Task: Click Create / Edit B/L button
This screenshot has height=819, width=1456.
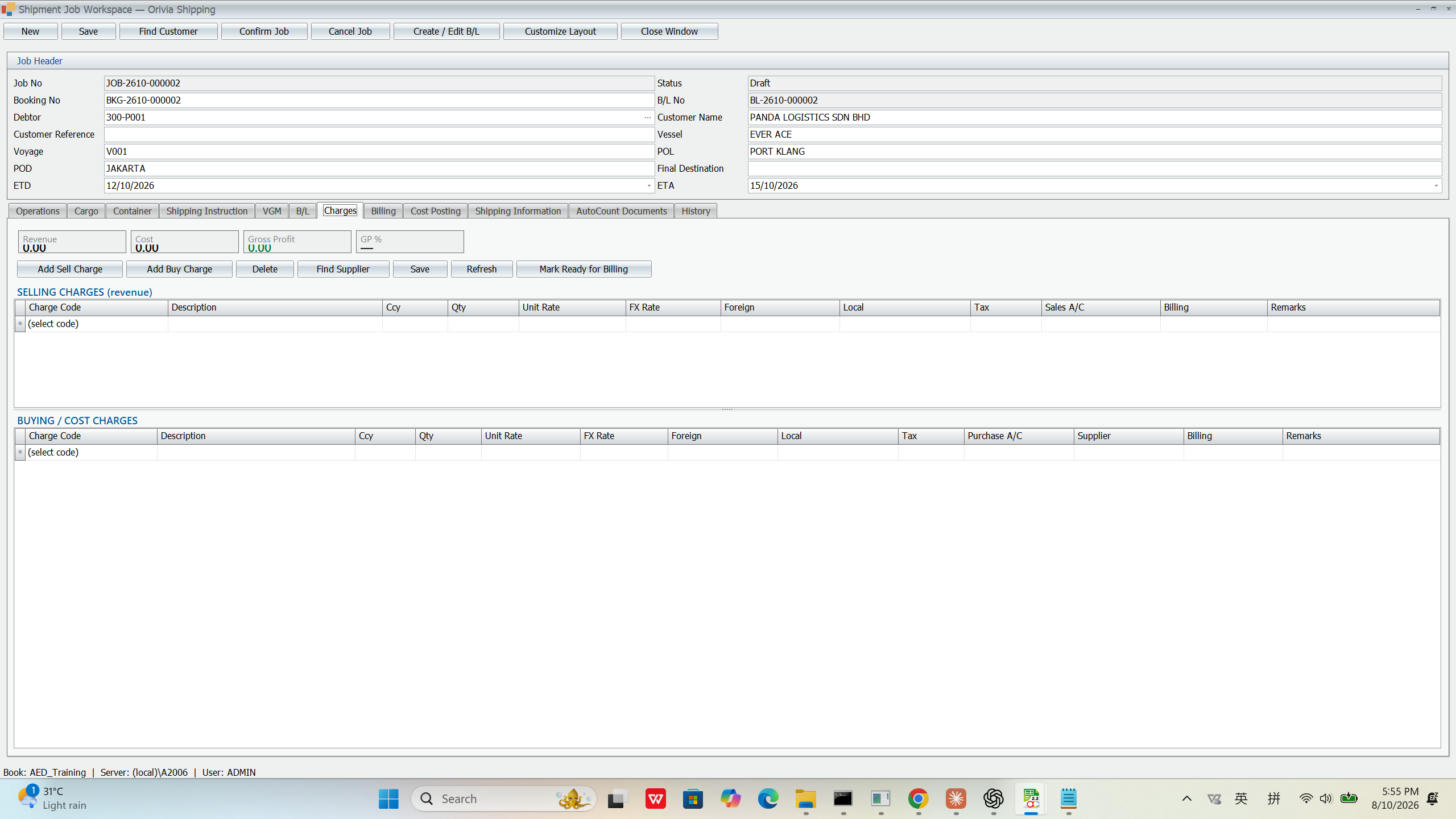Action: [446, 31]
